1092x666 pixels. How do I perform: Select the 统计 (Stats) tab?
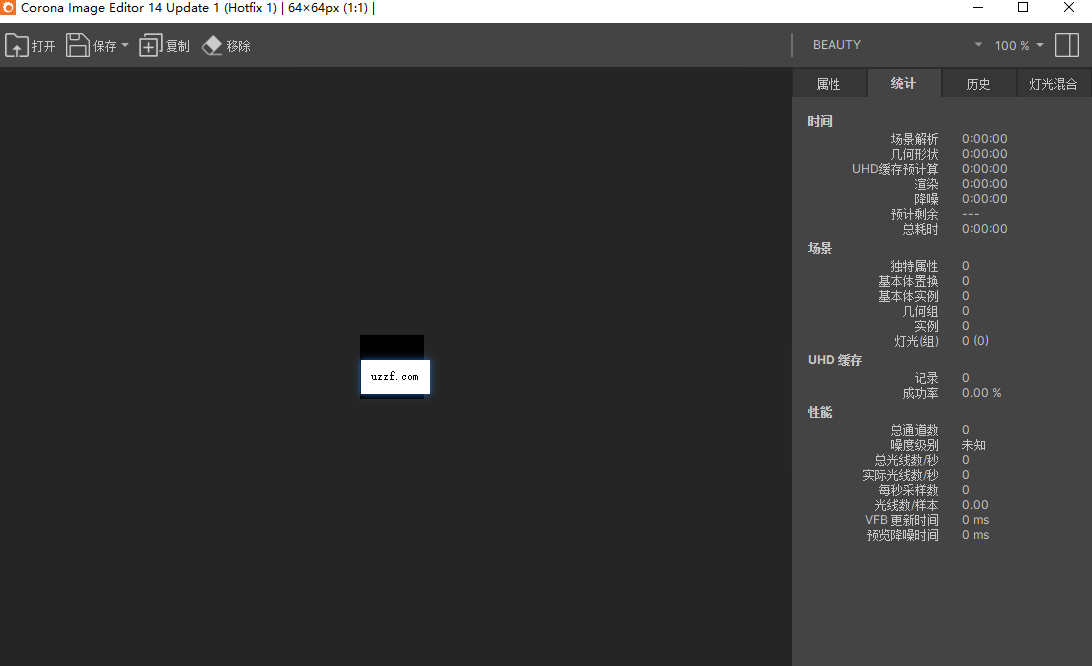click(x=904, y=83)
